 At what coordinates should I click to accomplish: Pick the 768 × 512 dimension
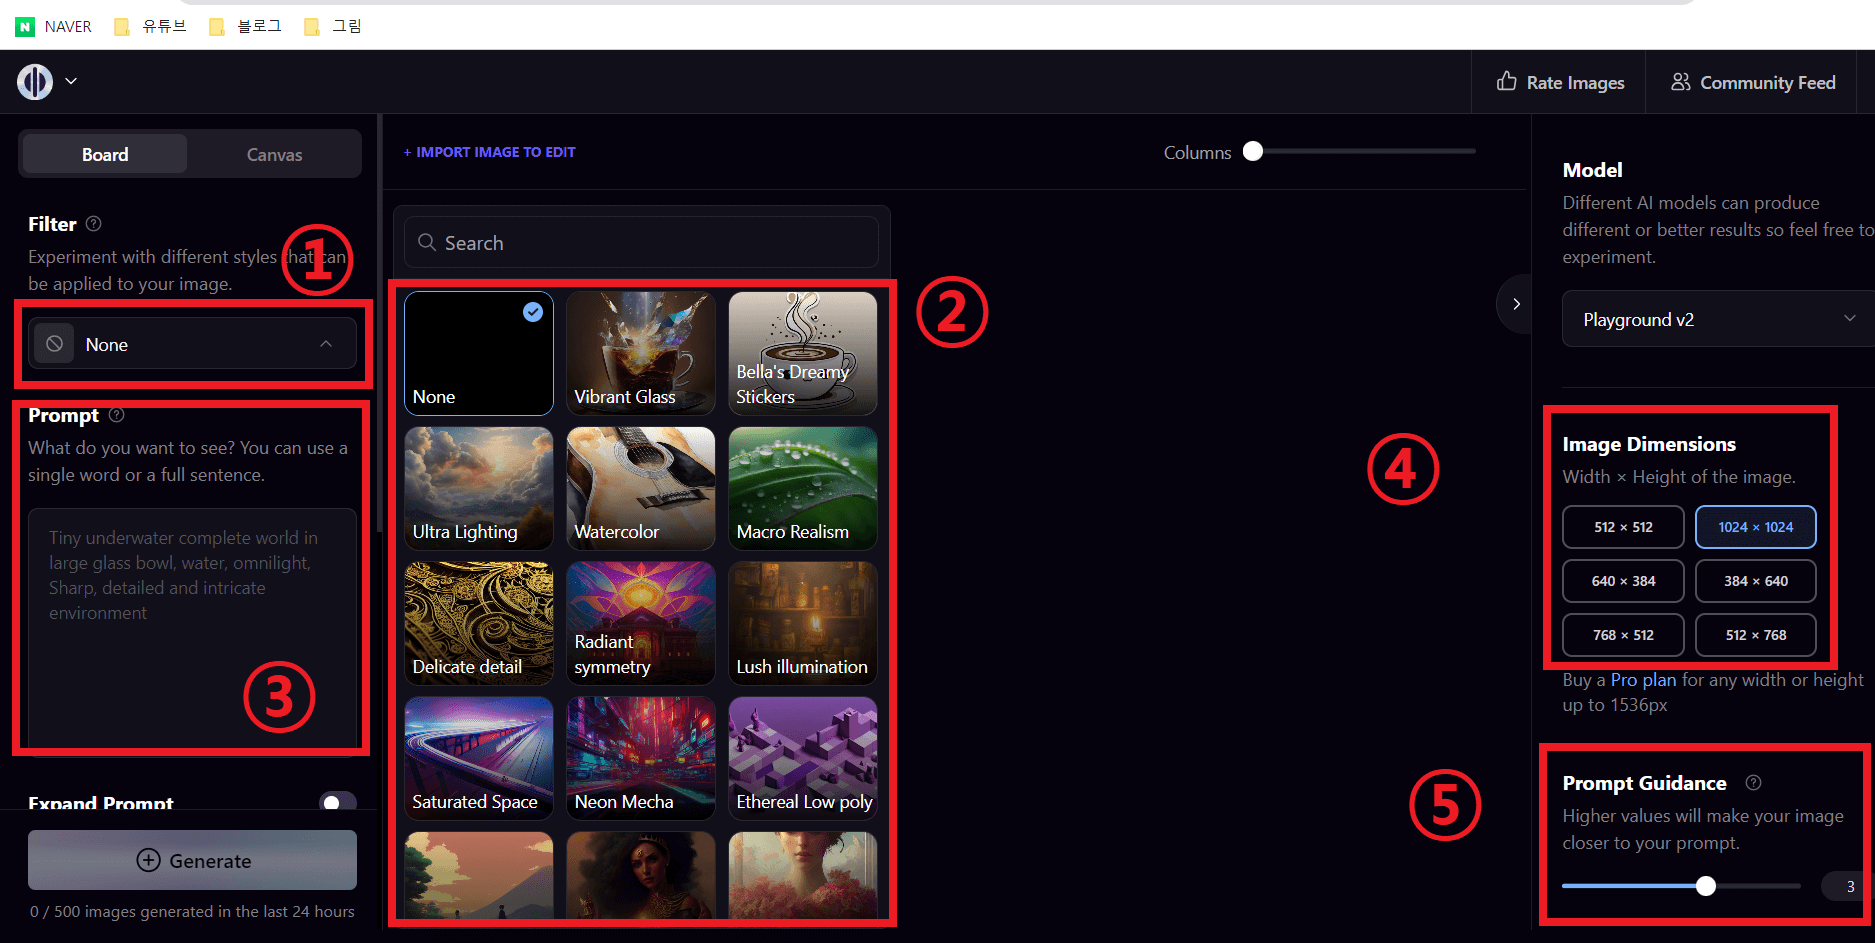(x=1623, y=635)
